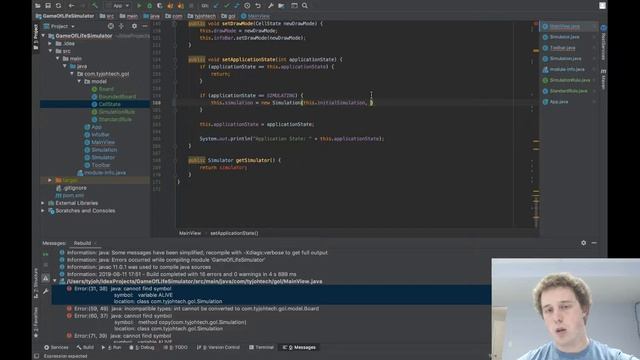
Task: Click Project panel gear options icon
Action: click(134, 26)
